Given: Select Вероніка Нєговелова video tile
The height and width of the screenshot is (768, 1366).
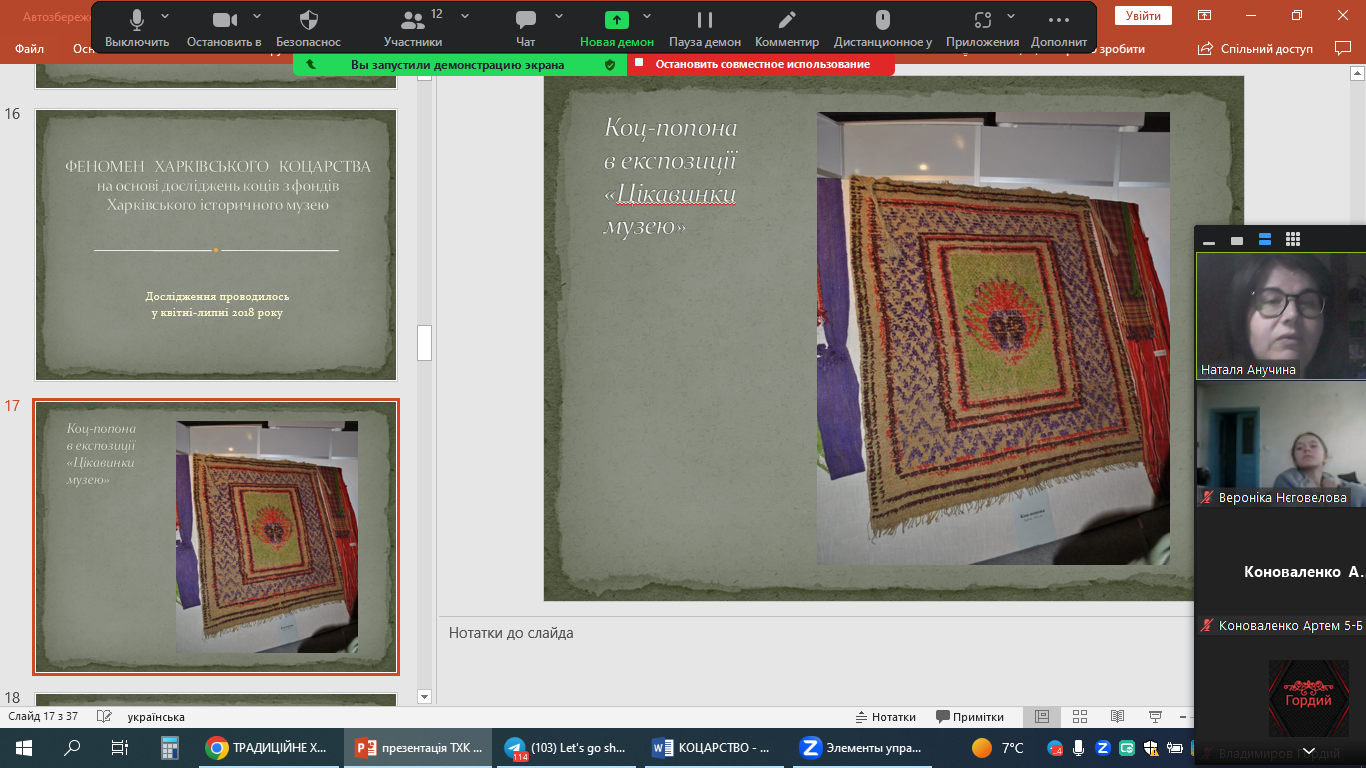Looking at the screenshot, I should pyautogui.click(x=1281, y=444).
